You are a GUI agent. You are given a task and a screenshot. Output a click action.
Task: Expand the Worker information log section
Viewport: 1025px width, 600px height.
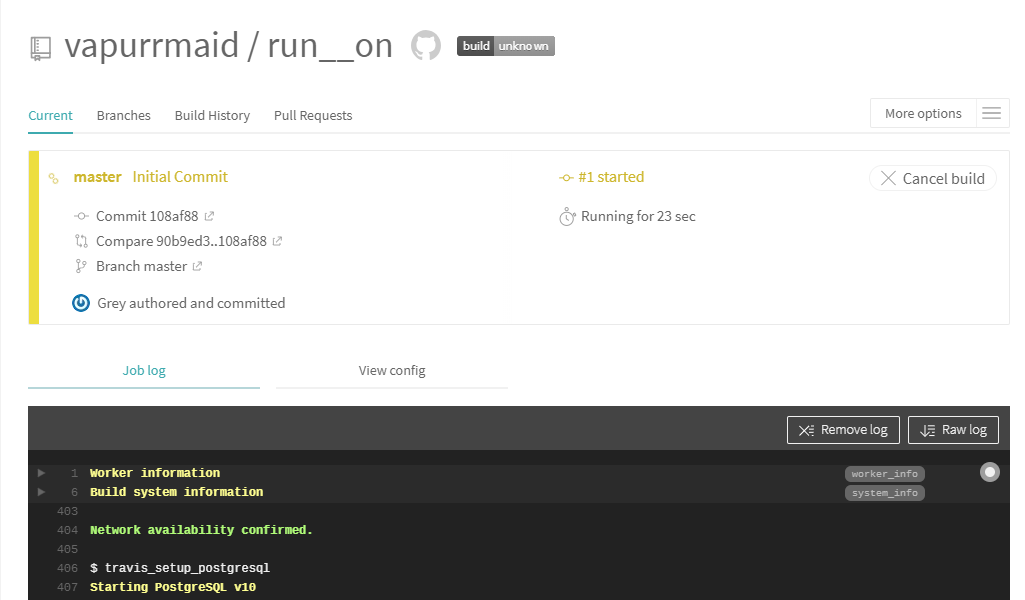(x=40, y=473)
